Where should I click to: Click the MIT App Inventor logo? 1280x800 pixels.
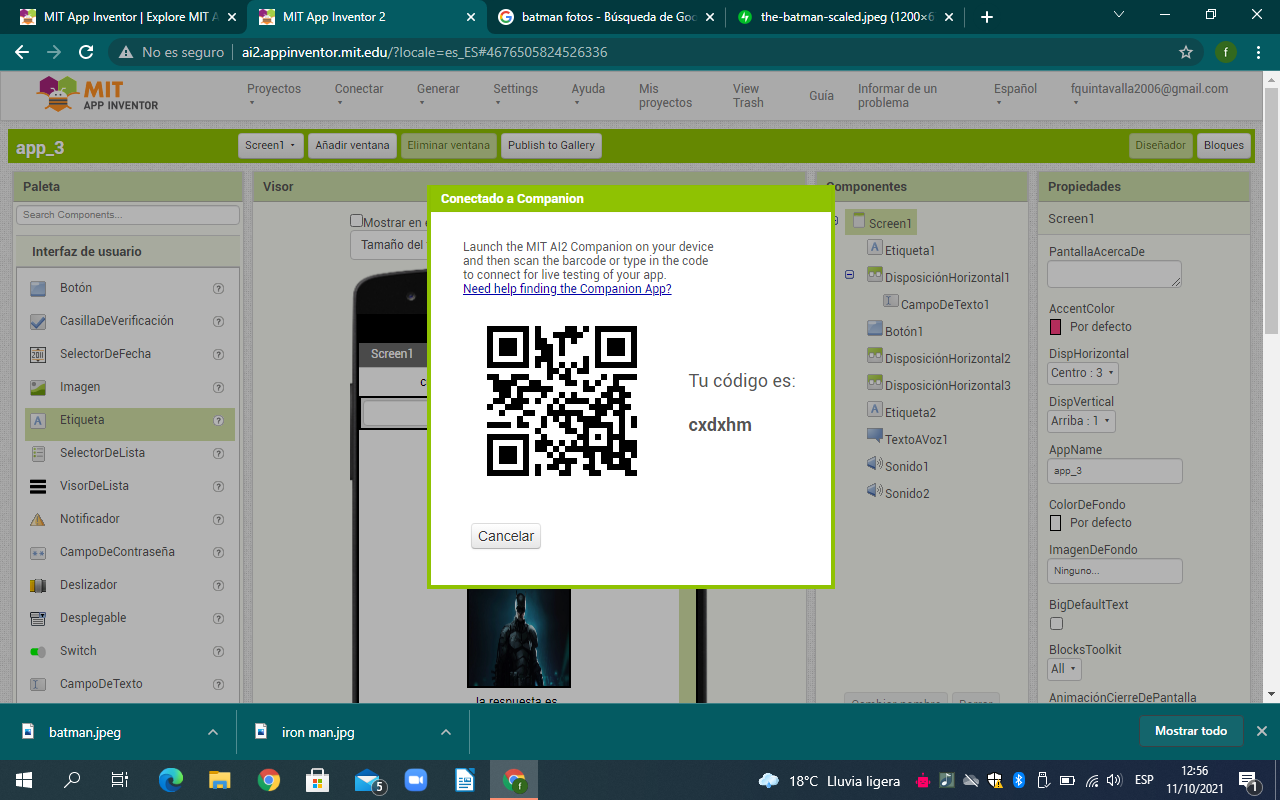[97, 95]
